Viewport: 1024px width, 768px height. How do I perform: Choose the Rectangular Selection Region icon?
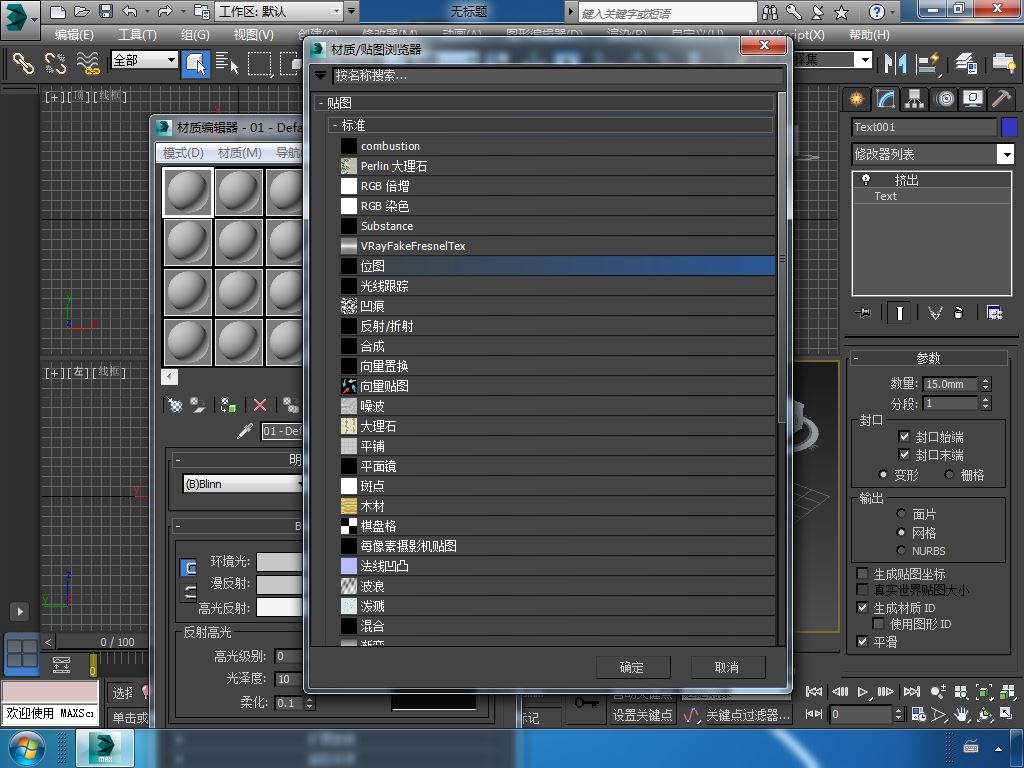pyautogui.click(x=259, y=63)
